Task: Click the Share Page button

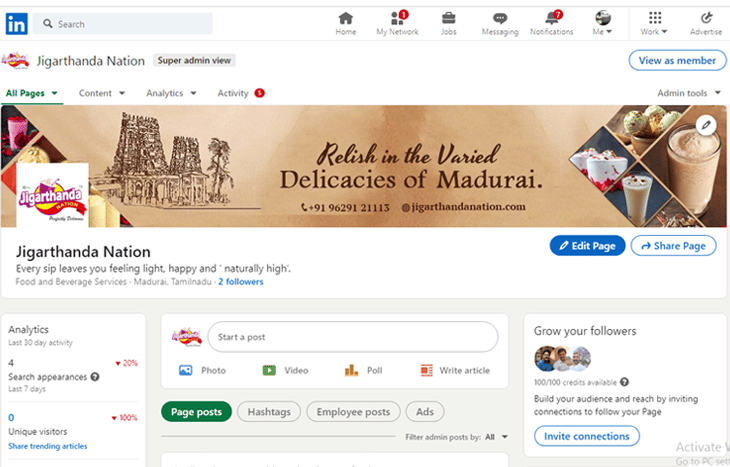Action: (673, 246)
